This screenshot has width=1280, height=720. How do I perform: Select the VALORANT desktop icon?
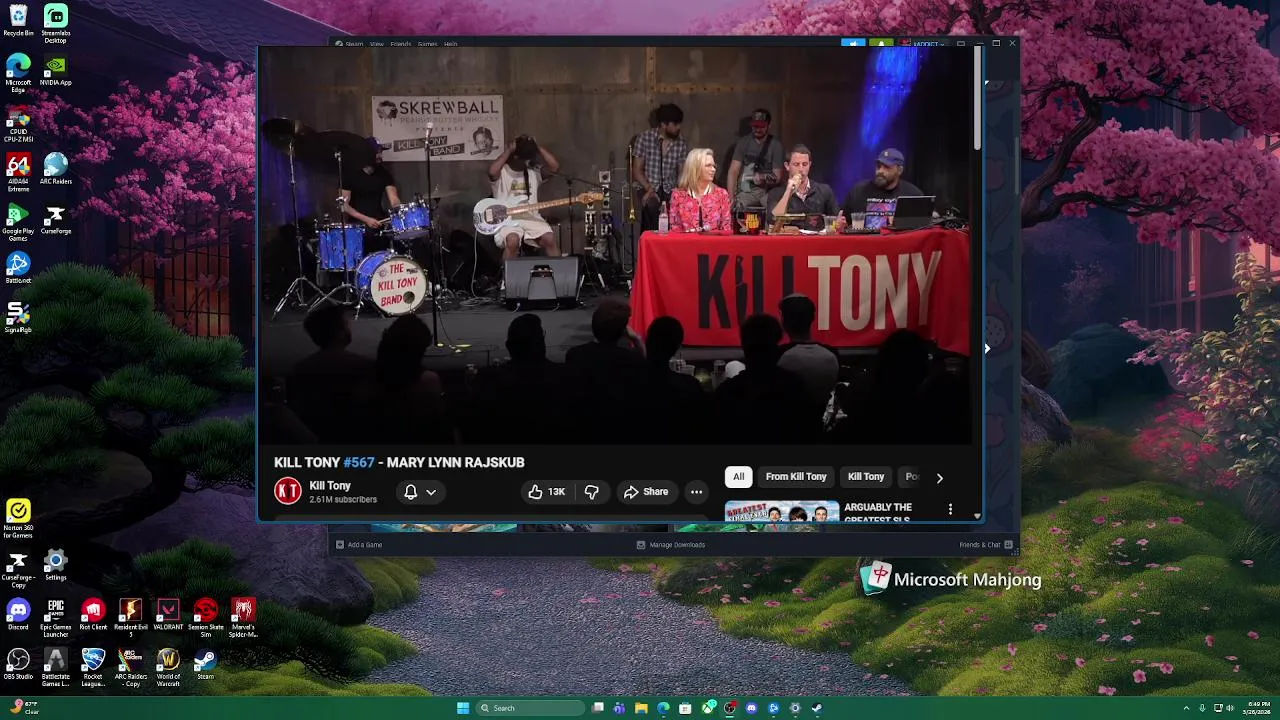tap(168, 614)
